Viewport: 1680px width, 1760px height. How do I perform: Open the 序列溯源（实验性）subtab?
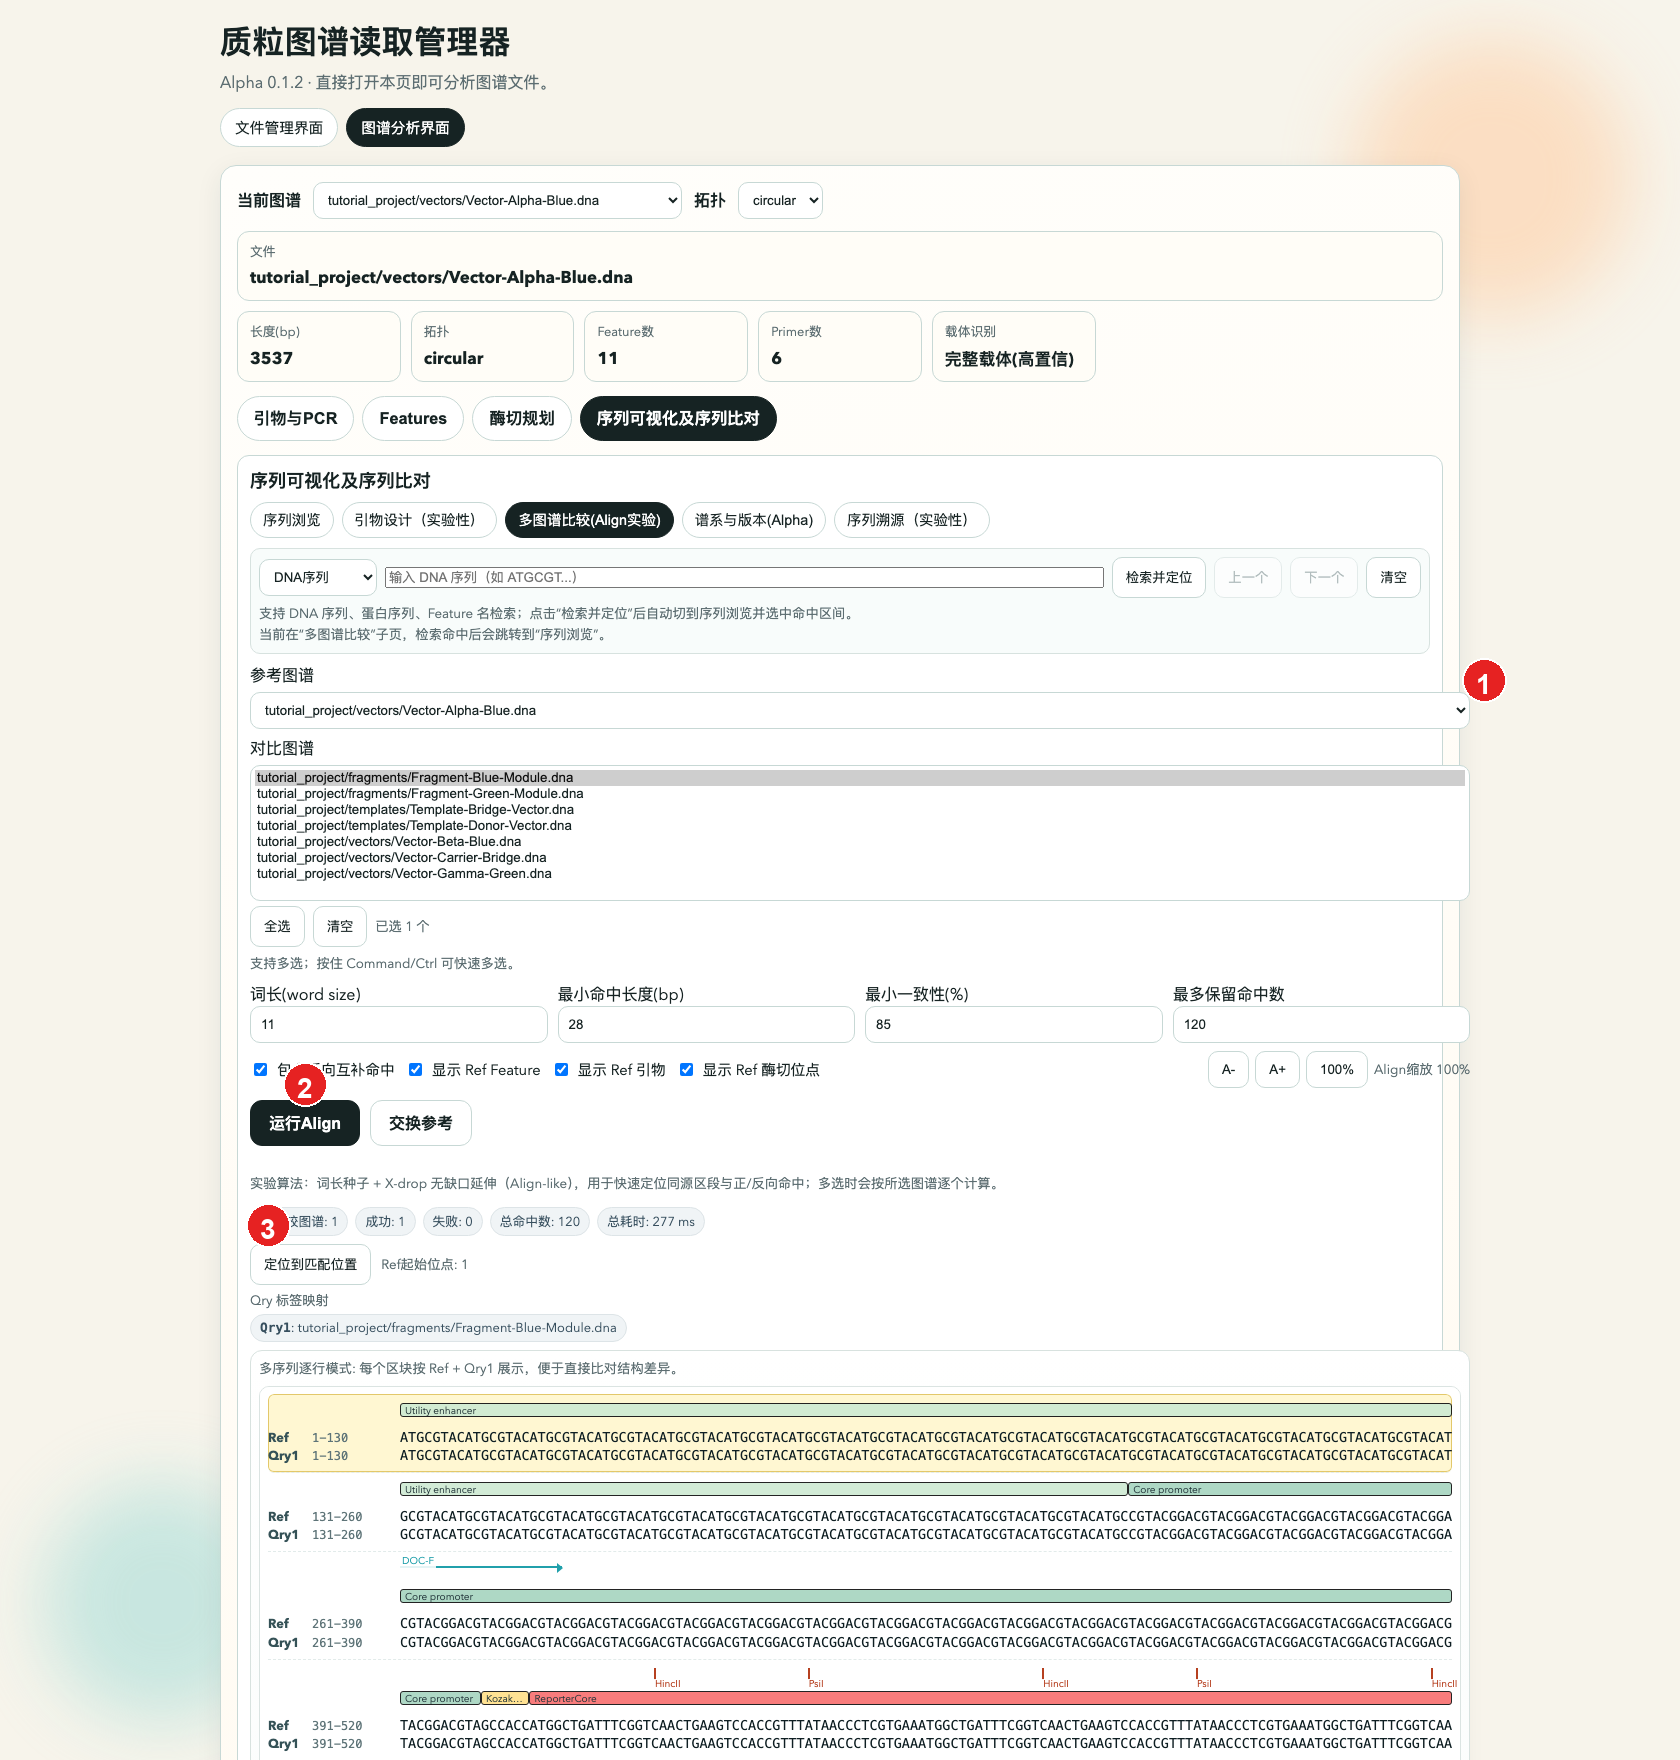(911, 520)
